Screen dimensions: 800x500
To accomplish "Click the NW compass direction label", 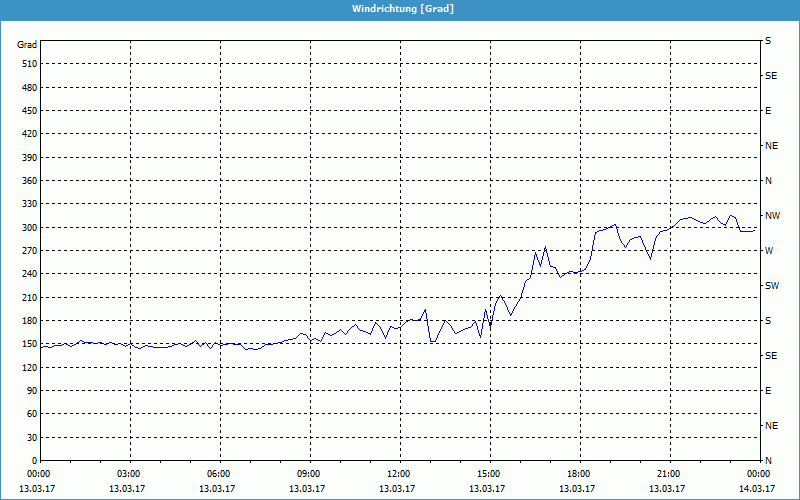I will [772, 215].
